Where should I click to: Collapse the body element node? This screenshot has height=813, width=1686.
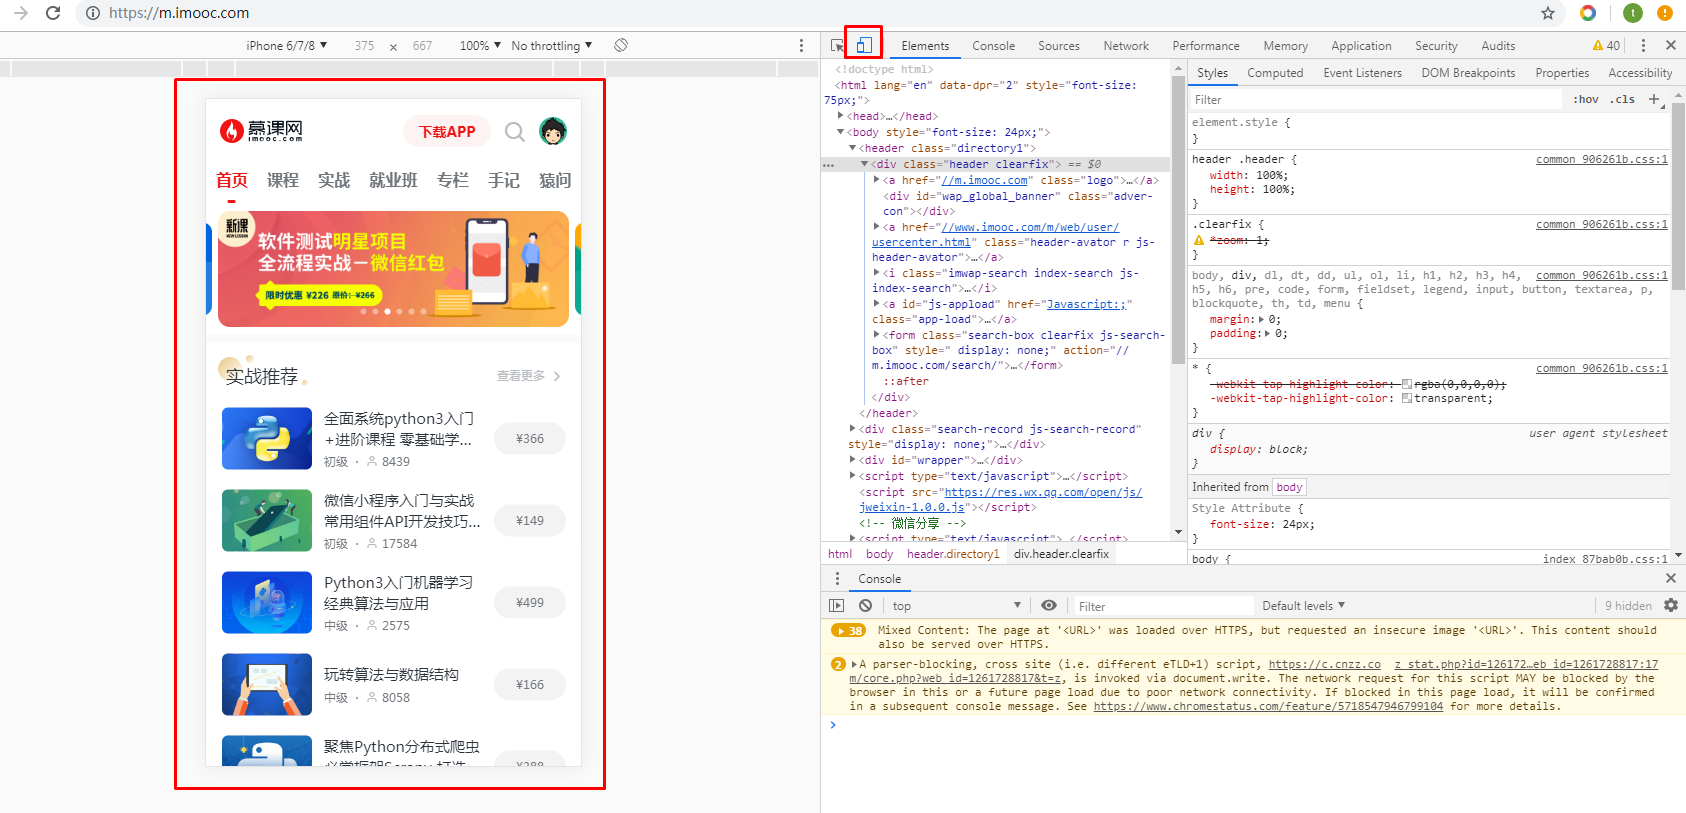[x=840, y=132]
